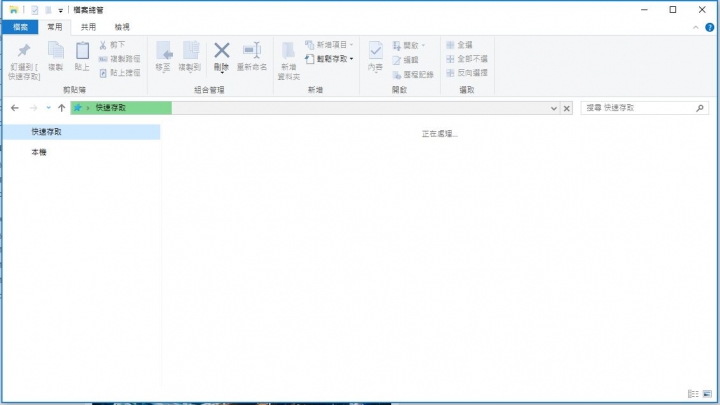Open 內容 properties icon
Image resolution: width=720 pixels, height=405 pixels.
(x=375, y=51)
